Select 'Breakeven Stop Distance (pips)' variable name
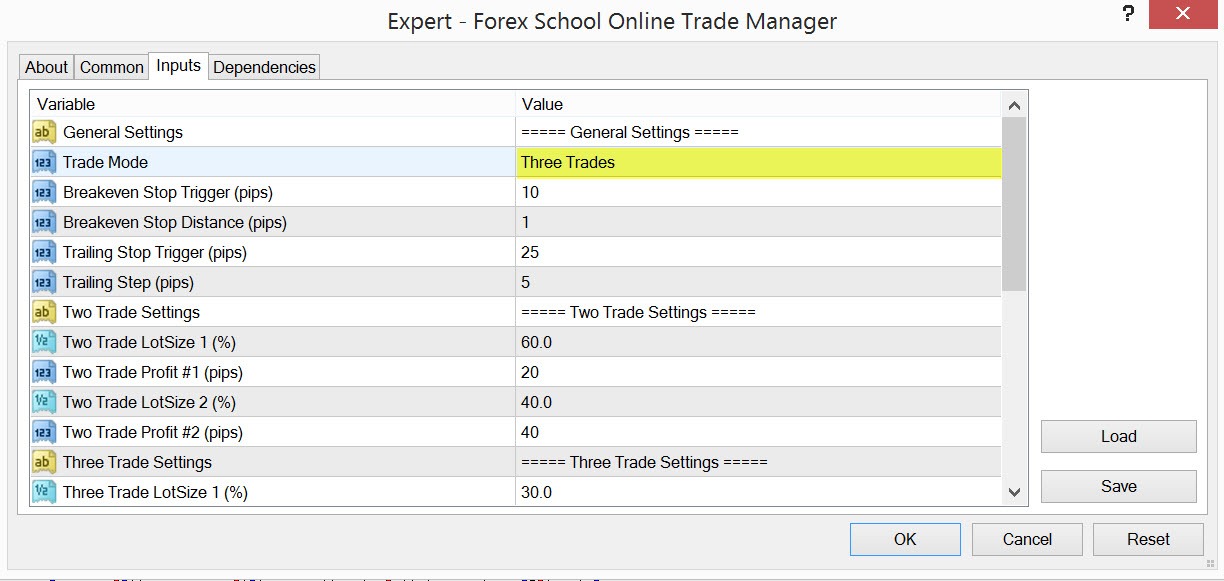 175,222
